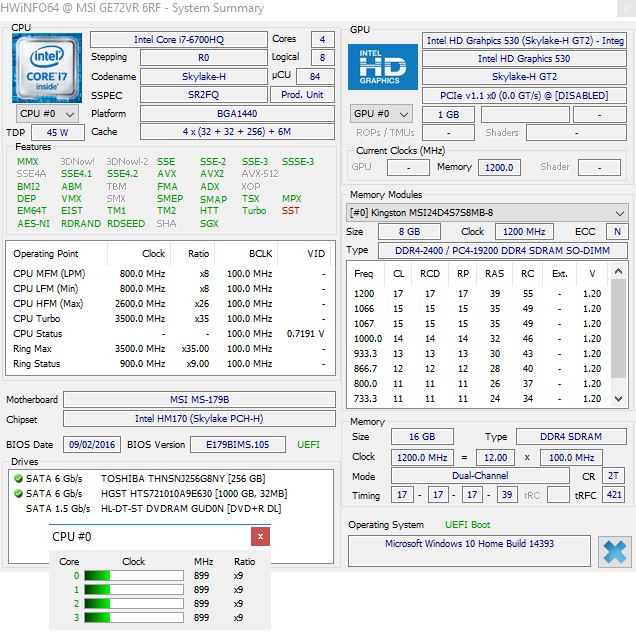The image size is (636, 636).
Task: Click the MSI MS-179B motherboard field
Action: (199, 400)
